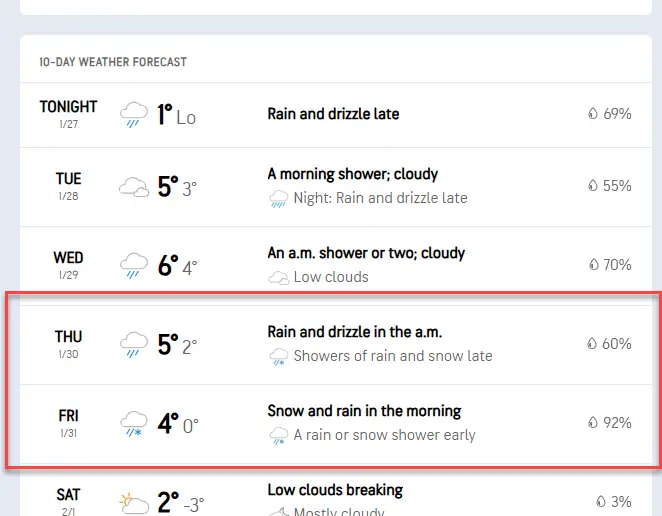
Task: Click the 10-Day Weather Forecast header
Action: coord(113,62)
